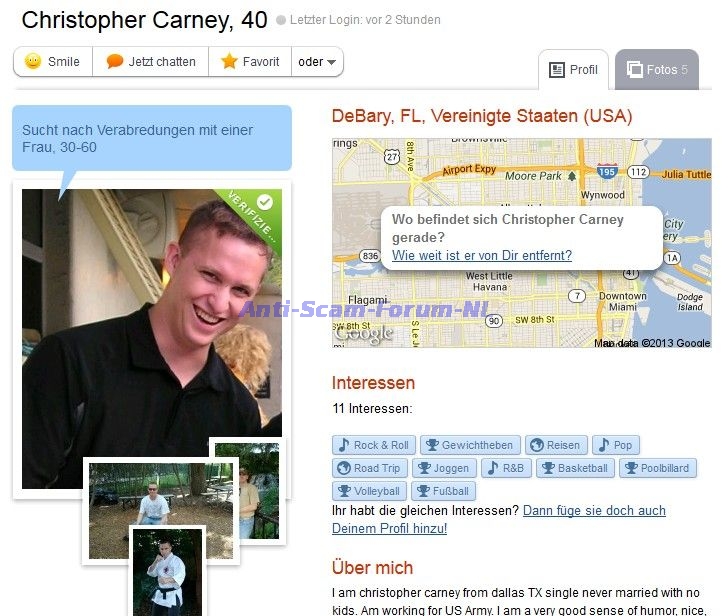Choose the Road Trip interest tag
Viewport: 728px width, 616px height.
pos(370,468)
